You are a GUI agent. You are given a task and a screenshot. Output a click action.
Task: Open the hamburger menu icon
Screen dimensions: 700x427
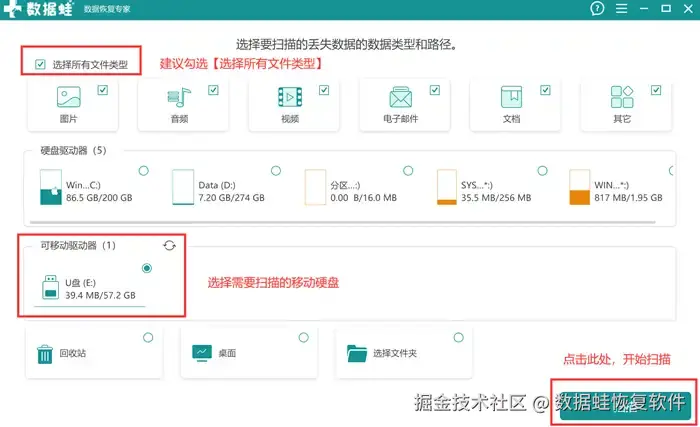click(621, 8)
